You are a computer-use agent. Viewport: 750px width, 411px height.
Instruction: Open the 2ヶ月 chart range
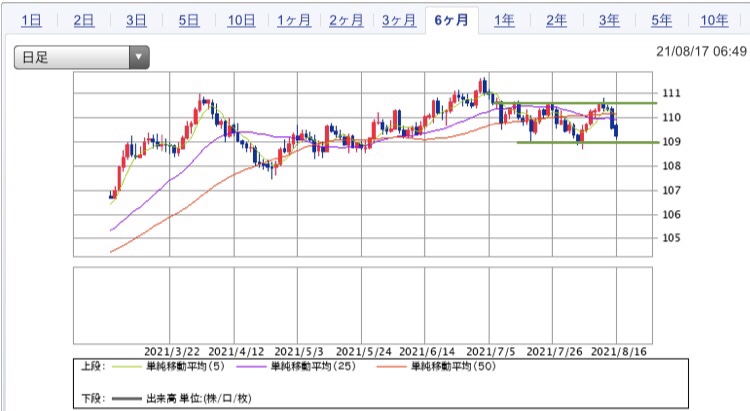(x=346, y=20)
